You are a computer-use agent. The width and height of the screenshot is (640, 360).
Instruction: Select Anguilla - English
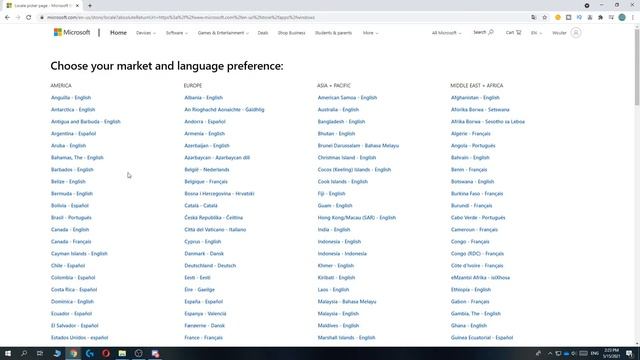(71, 98)
